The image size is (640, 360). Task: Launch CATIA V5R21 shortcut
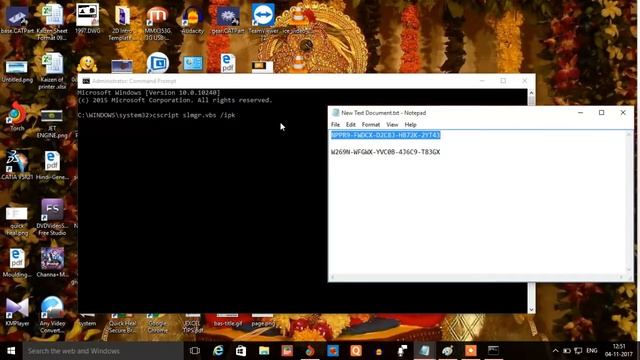17,165
